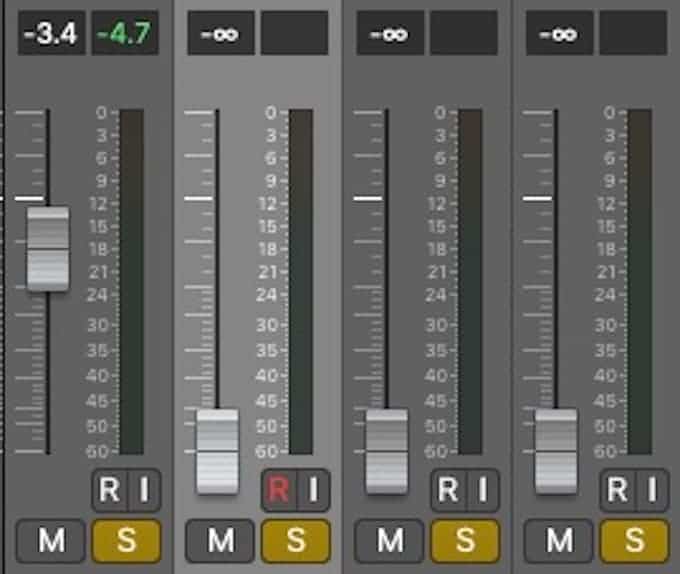The width and height of the screenshot is (680, 574).
Task: Toggle input monitoring on third channel strip
Action: pos(483,490)
